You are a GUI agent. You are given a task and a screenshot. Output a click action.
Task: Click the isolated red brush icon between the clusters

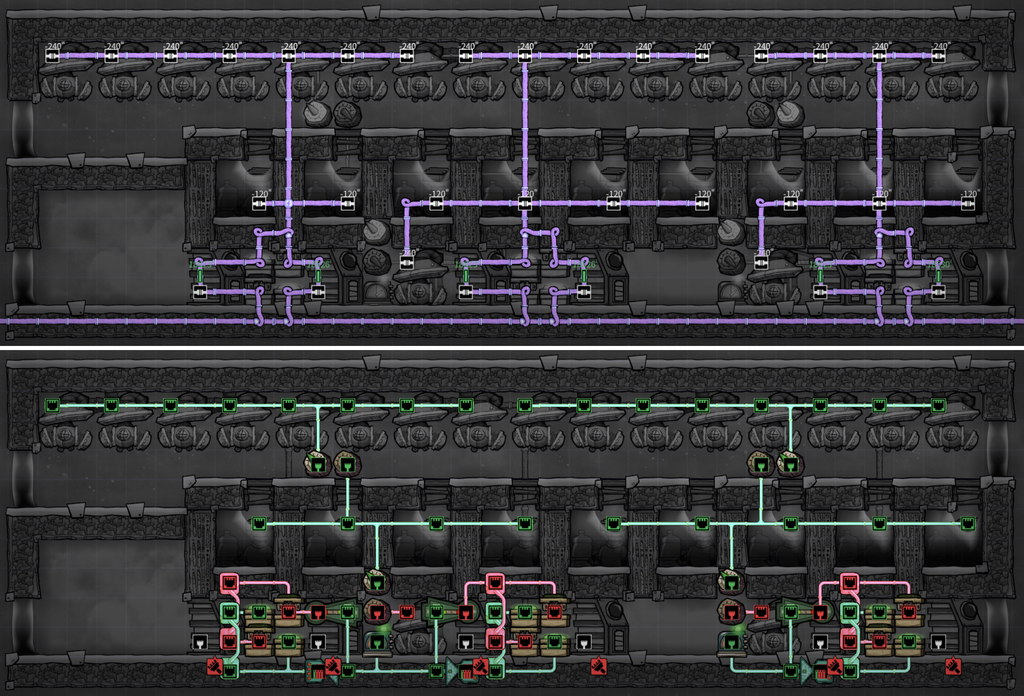(x=598, y=667)
